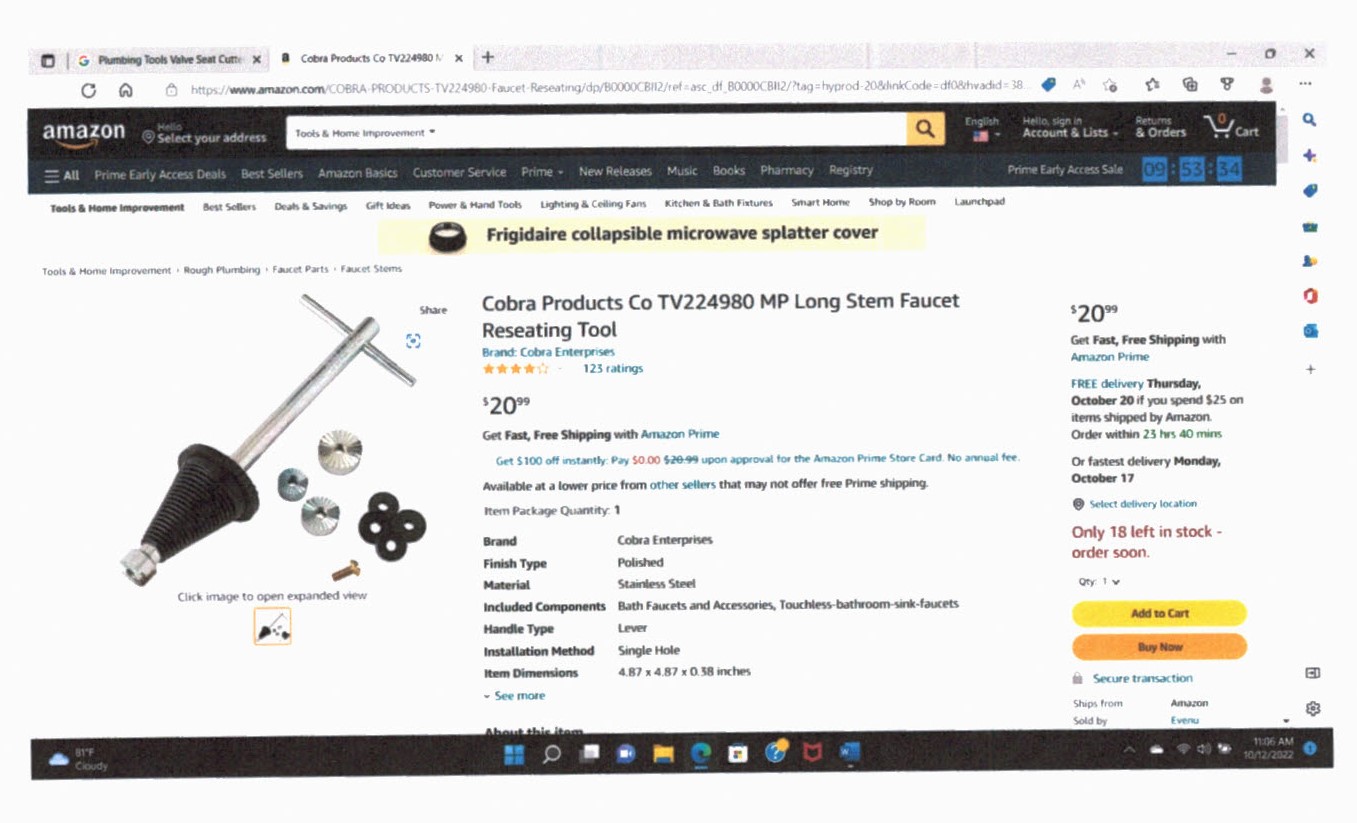
Task: Select the product image thumbnail
Action: (x=272, y=626)
